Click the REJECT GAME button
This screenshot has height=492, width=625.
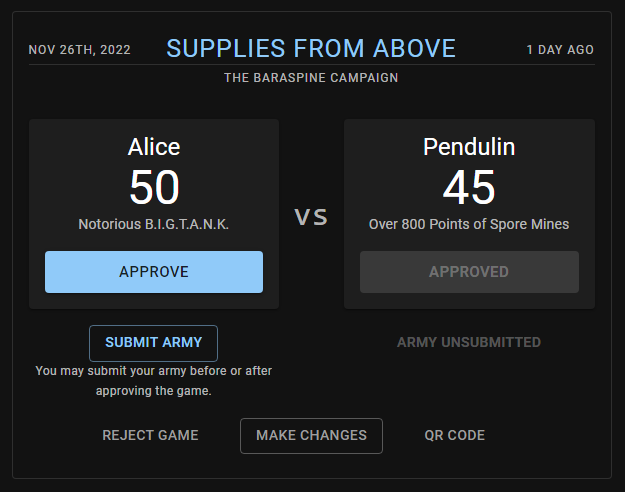tap(150, 435)
